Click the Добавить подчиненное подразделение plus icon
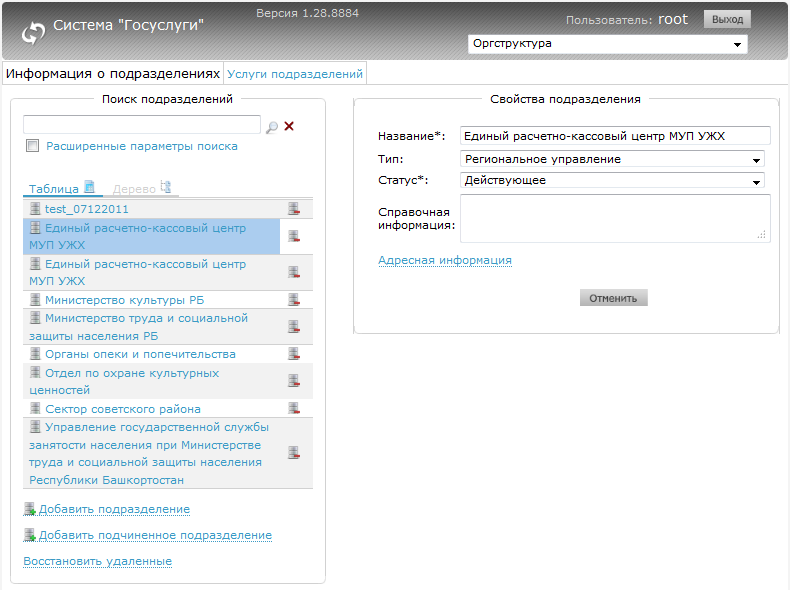Screen dimensions: 790x590 [x=30, y=535]
